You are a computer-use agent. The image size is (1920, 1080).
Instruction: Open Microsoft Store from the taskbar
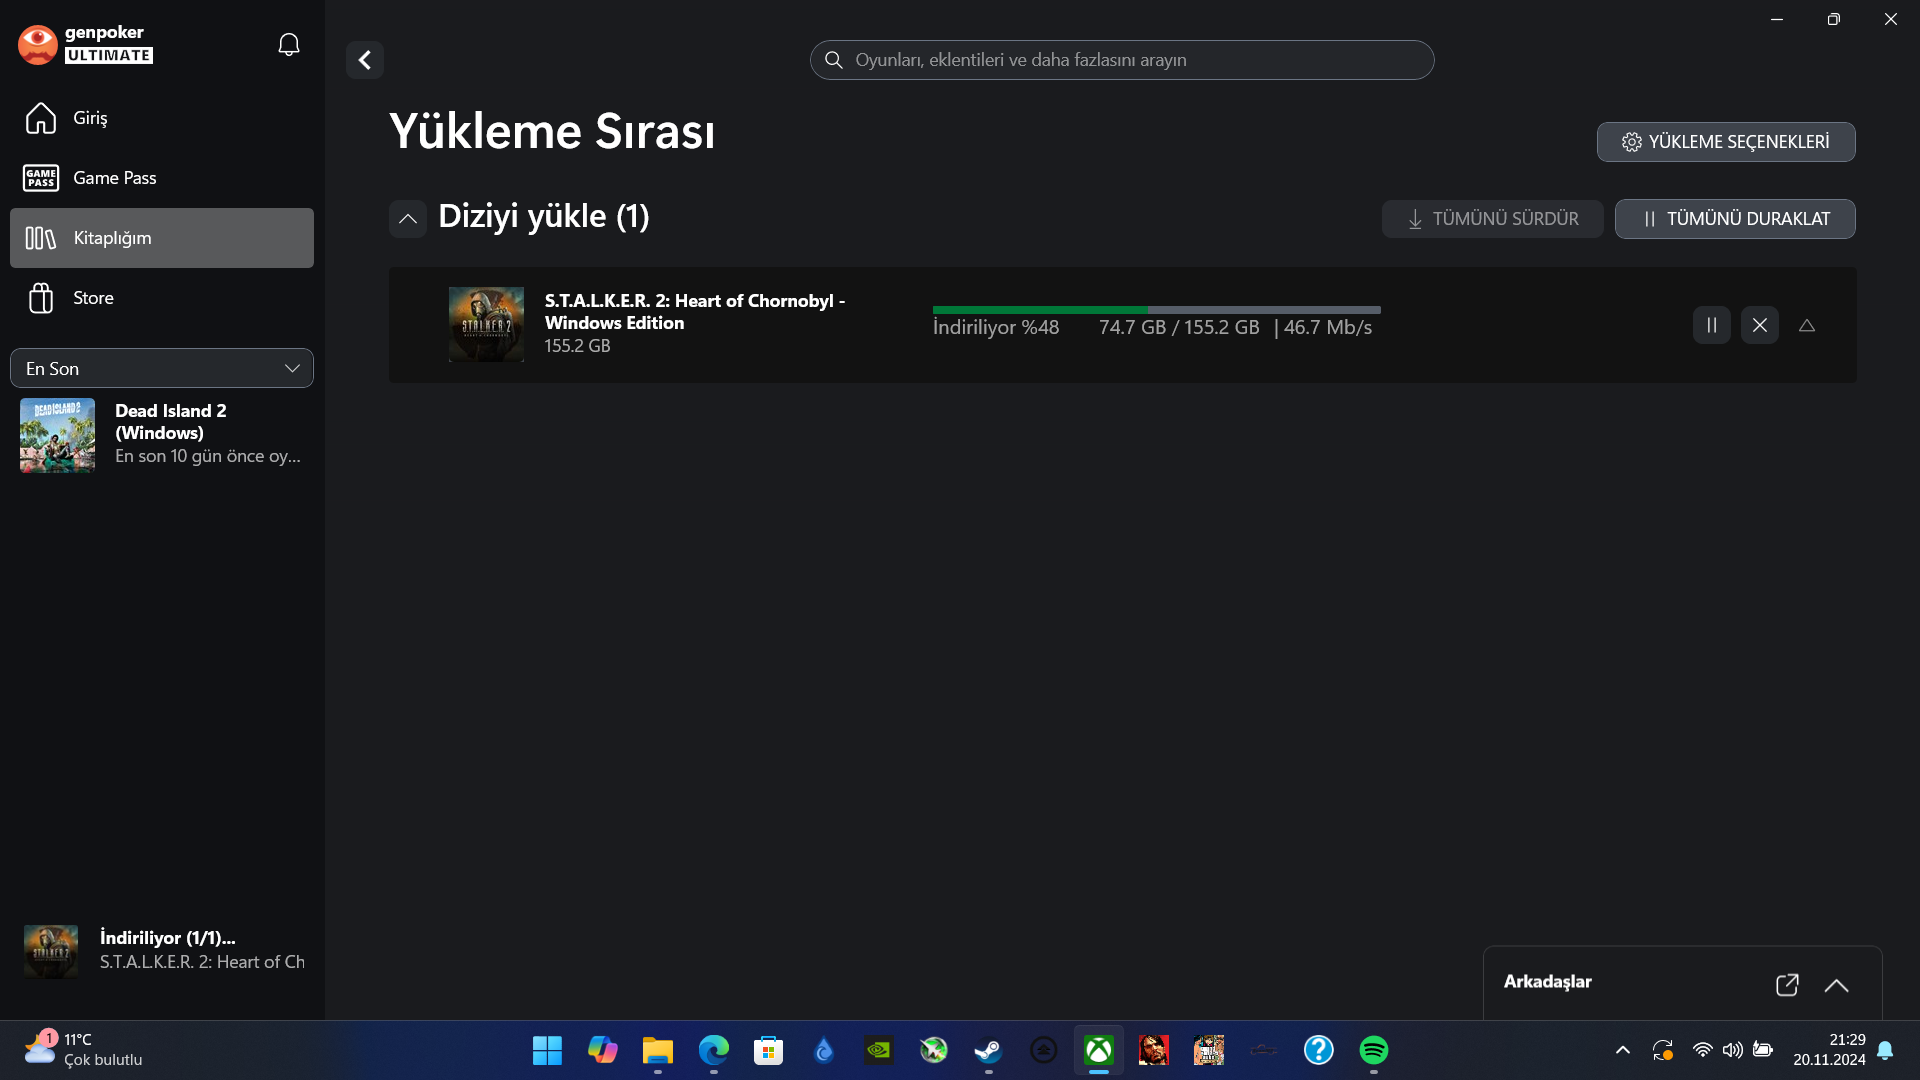768,1050
